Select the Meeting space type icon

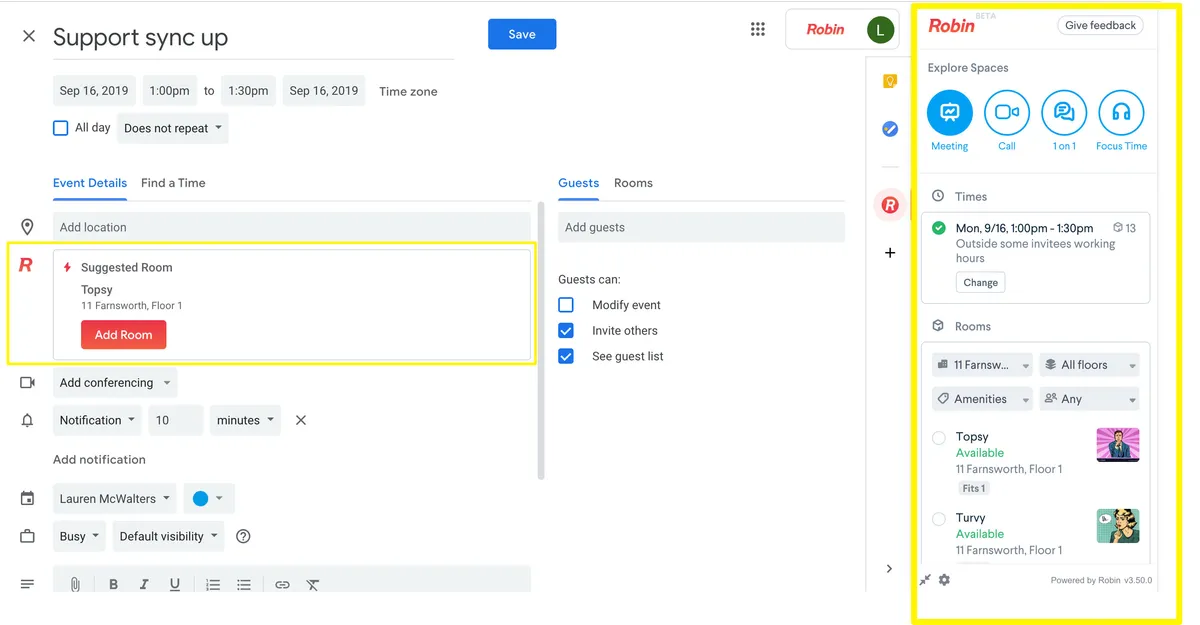click(949, 113)
